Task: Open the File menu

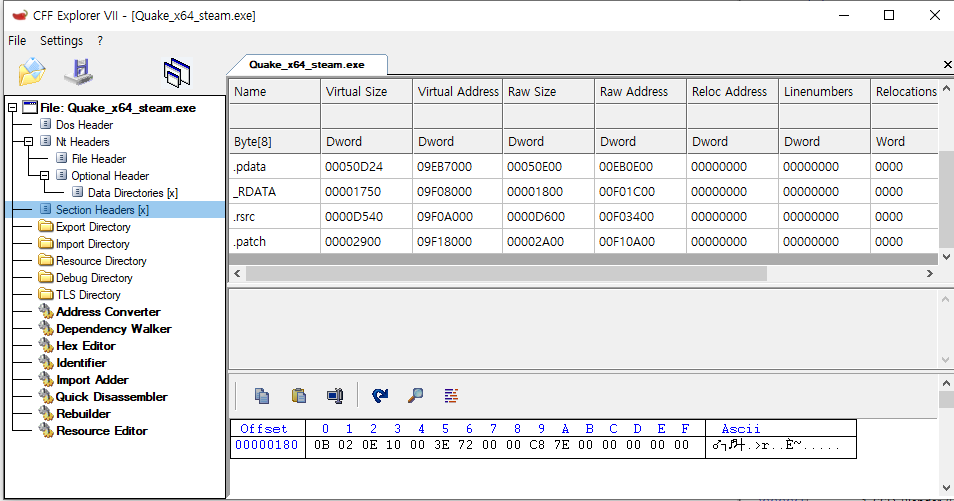Action: [17, 40]
